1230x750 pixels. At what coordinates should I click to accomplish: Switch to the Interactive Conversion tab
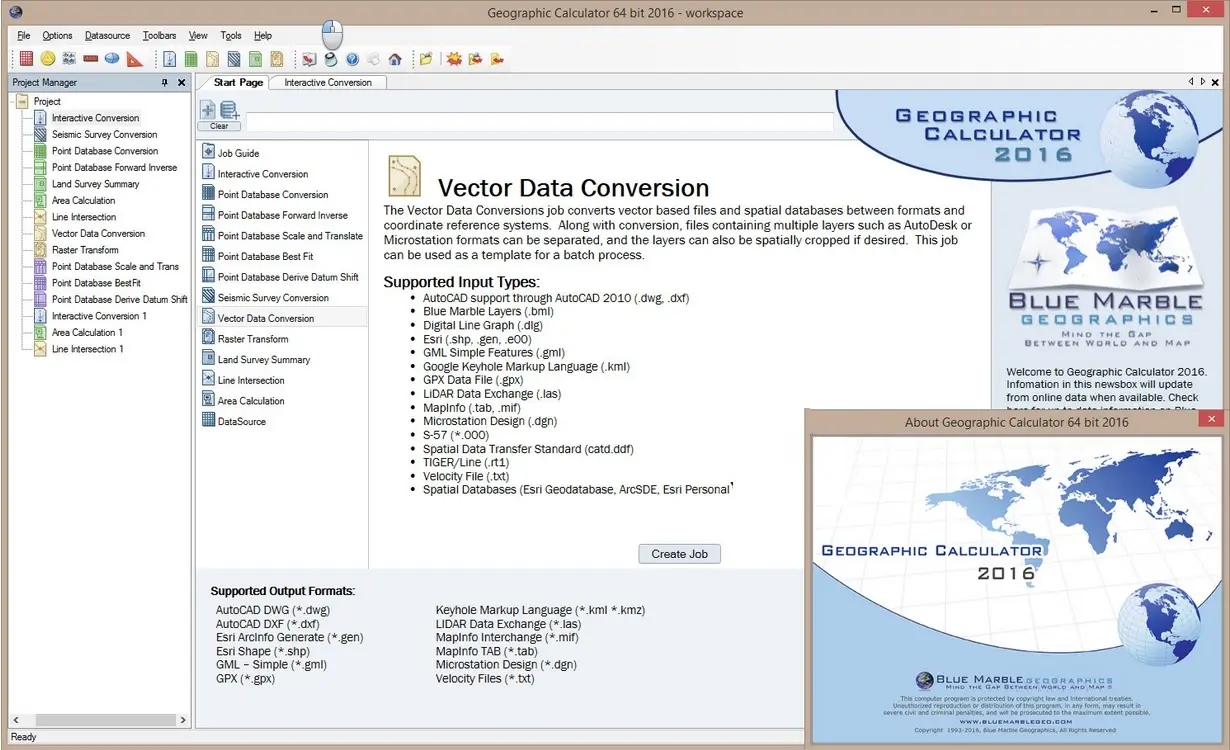328,82
